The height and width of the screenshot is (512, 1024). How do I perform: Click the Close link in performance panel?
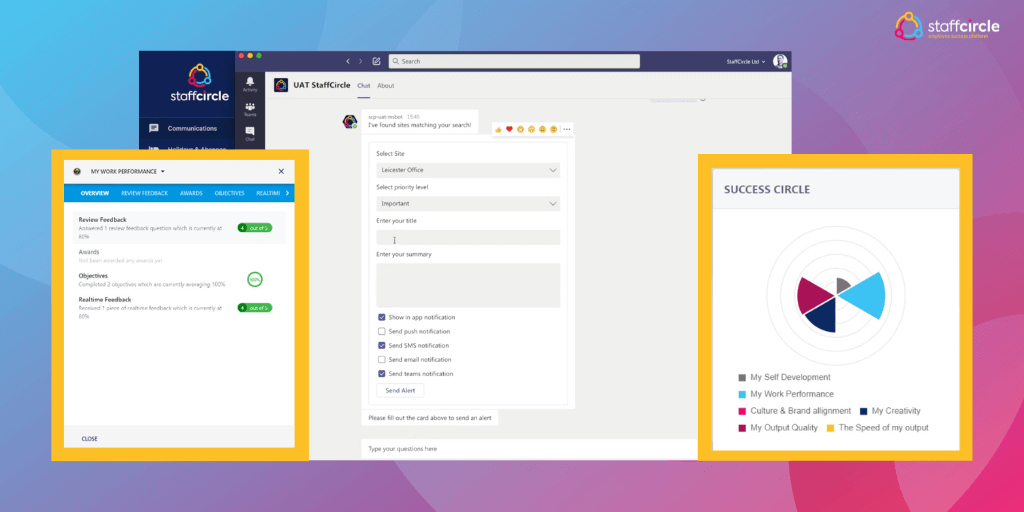[89, 439]
